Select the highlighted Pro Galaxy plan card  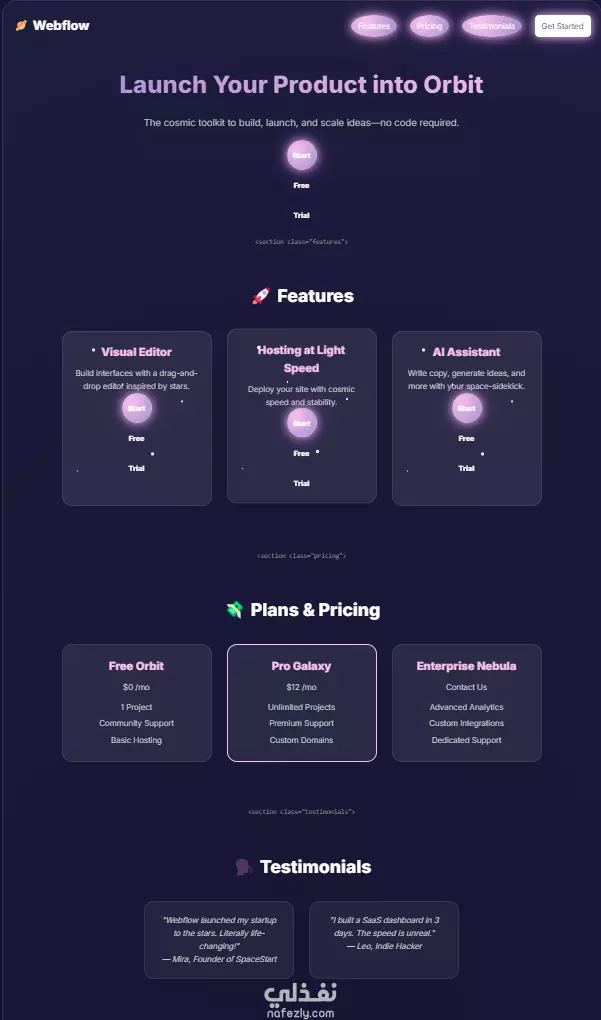tap(302, 703)
